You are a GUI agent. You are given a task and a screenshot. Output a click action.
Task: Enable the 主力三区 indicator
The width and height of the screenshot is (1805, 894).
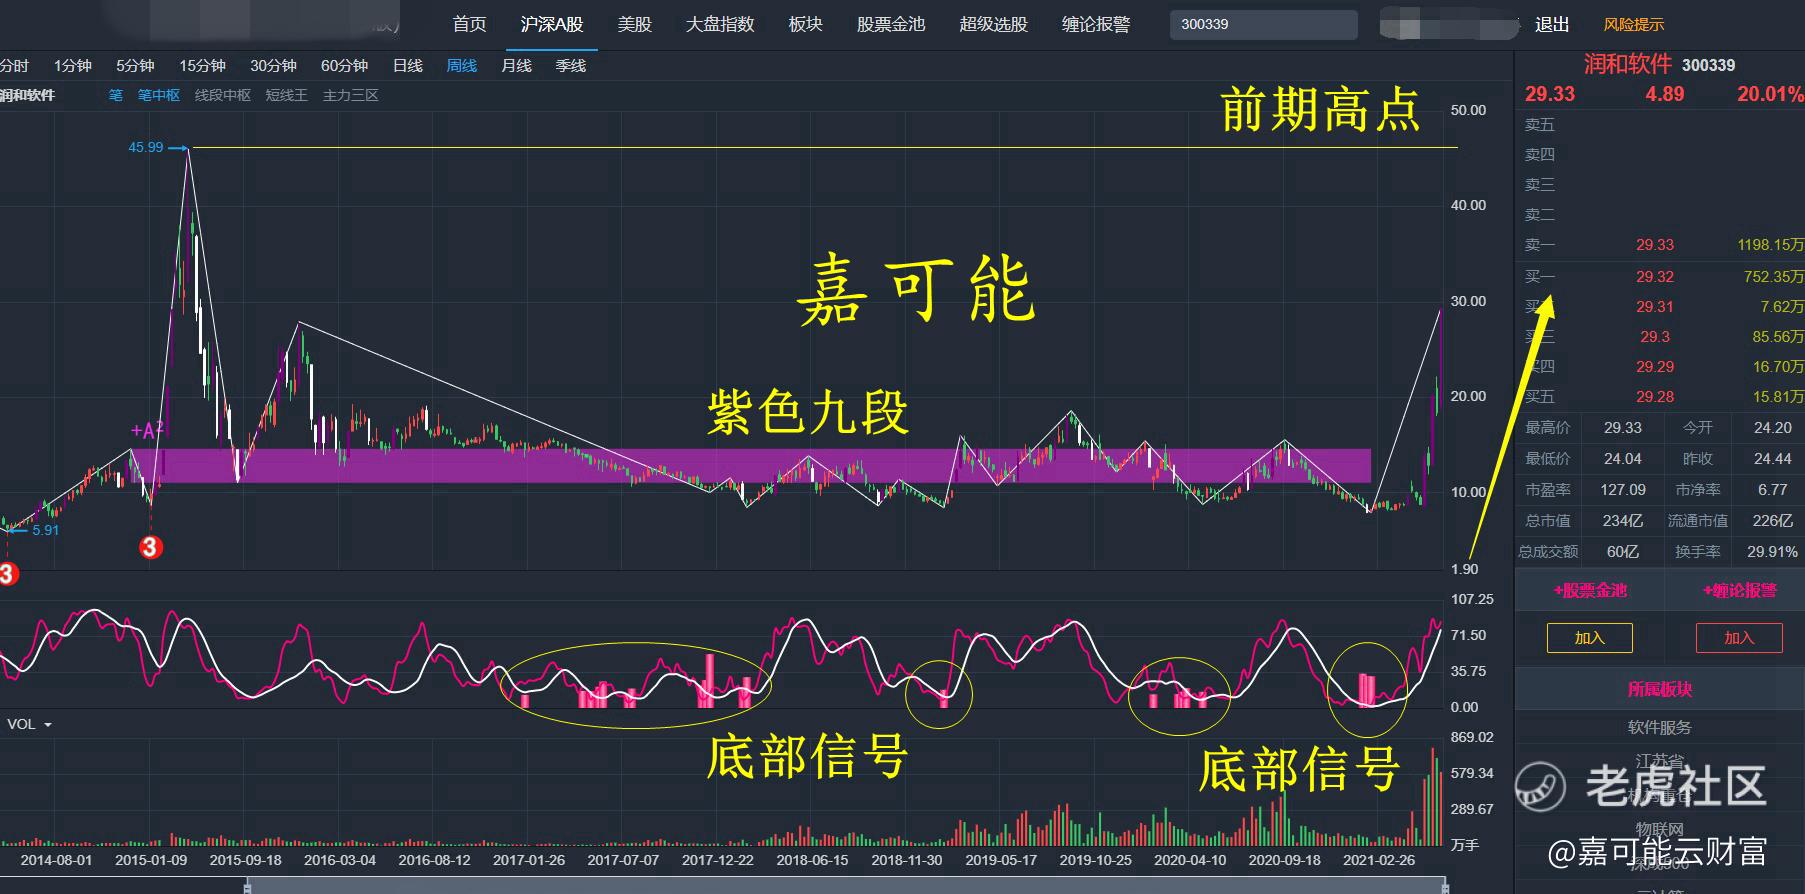click(351, 95)
